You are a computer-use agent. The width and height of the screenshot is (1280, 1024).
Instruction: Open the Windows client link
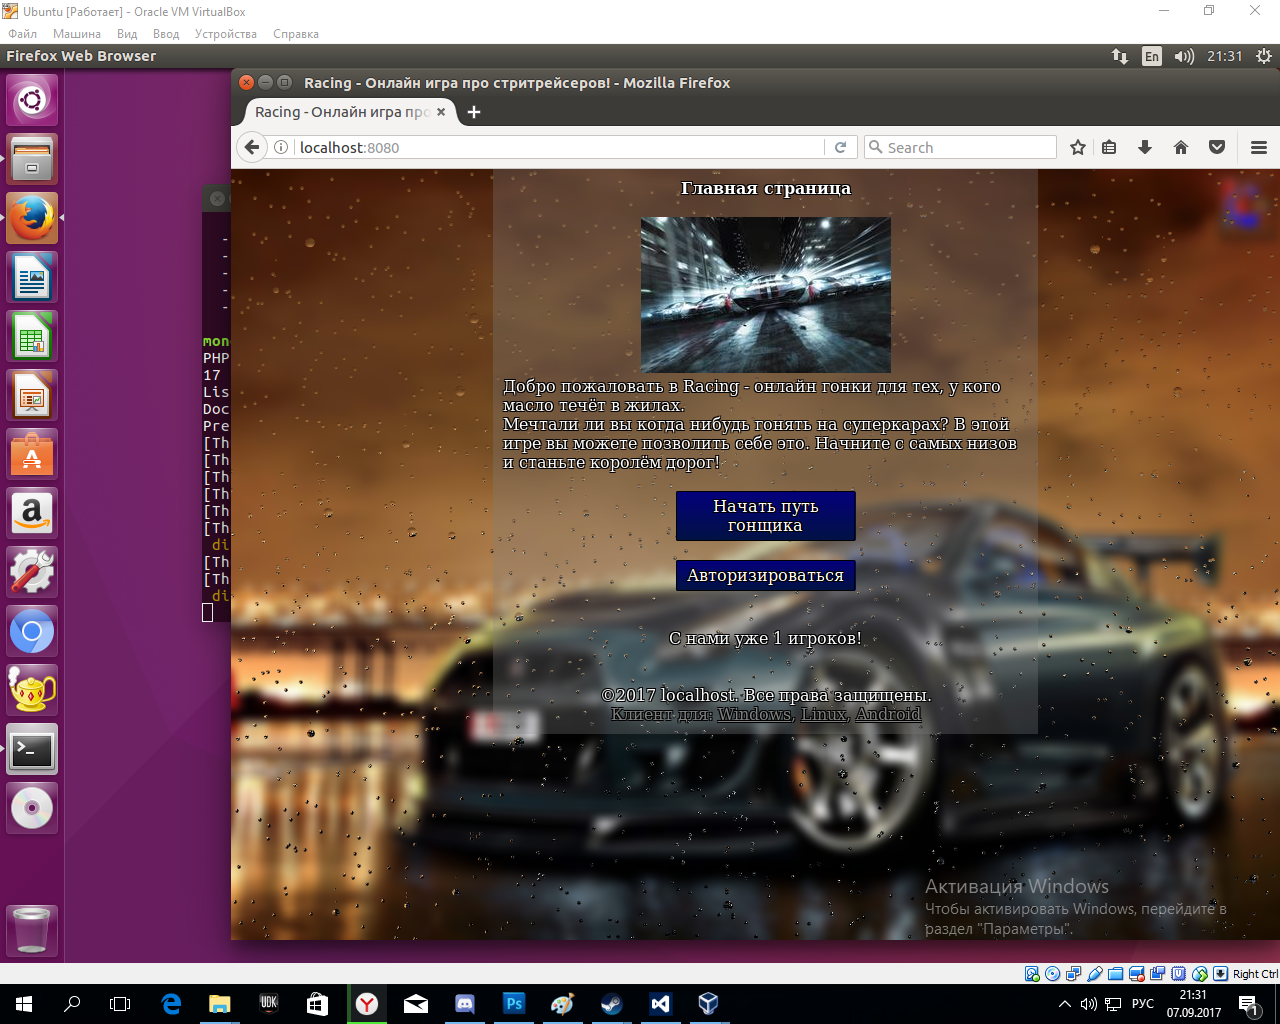pyautogui.click(x=754, y=714)
